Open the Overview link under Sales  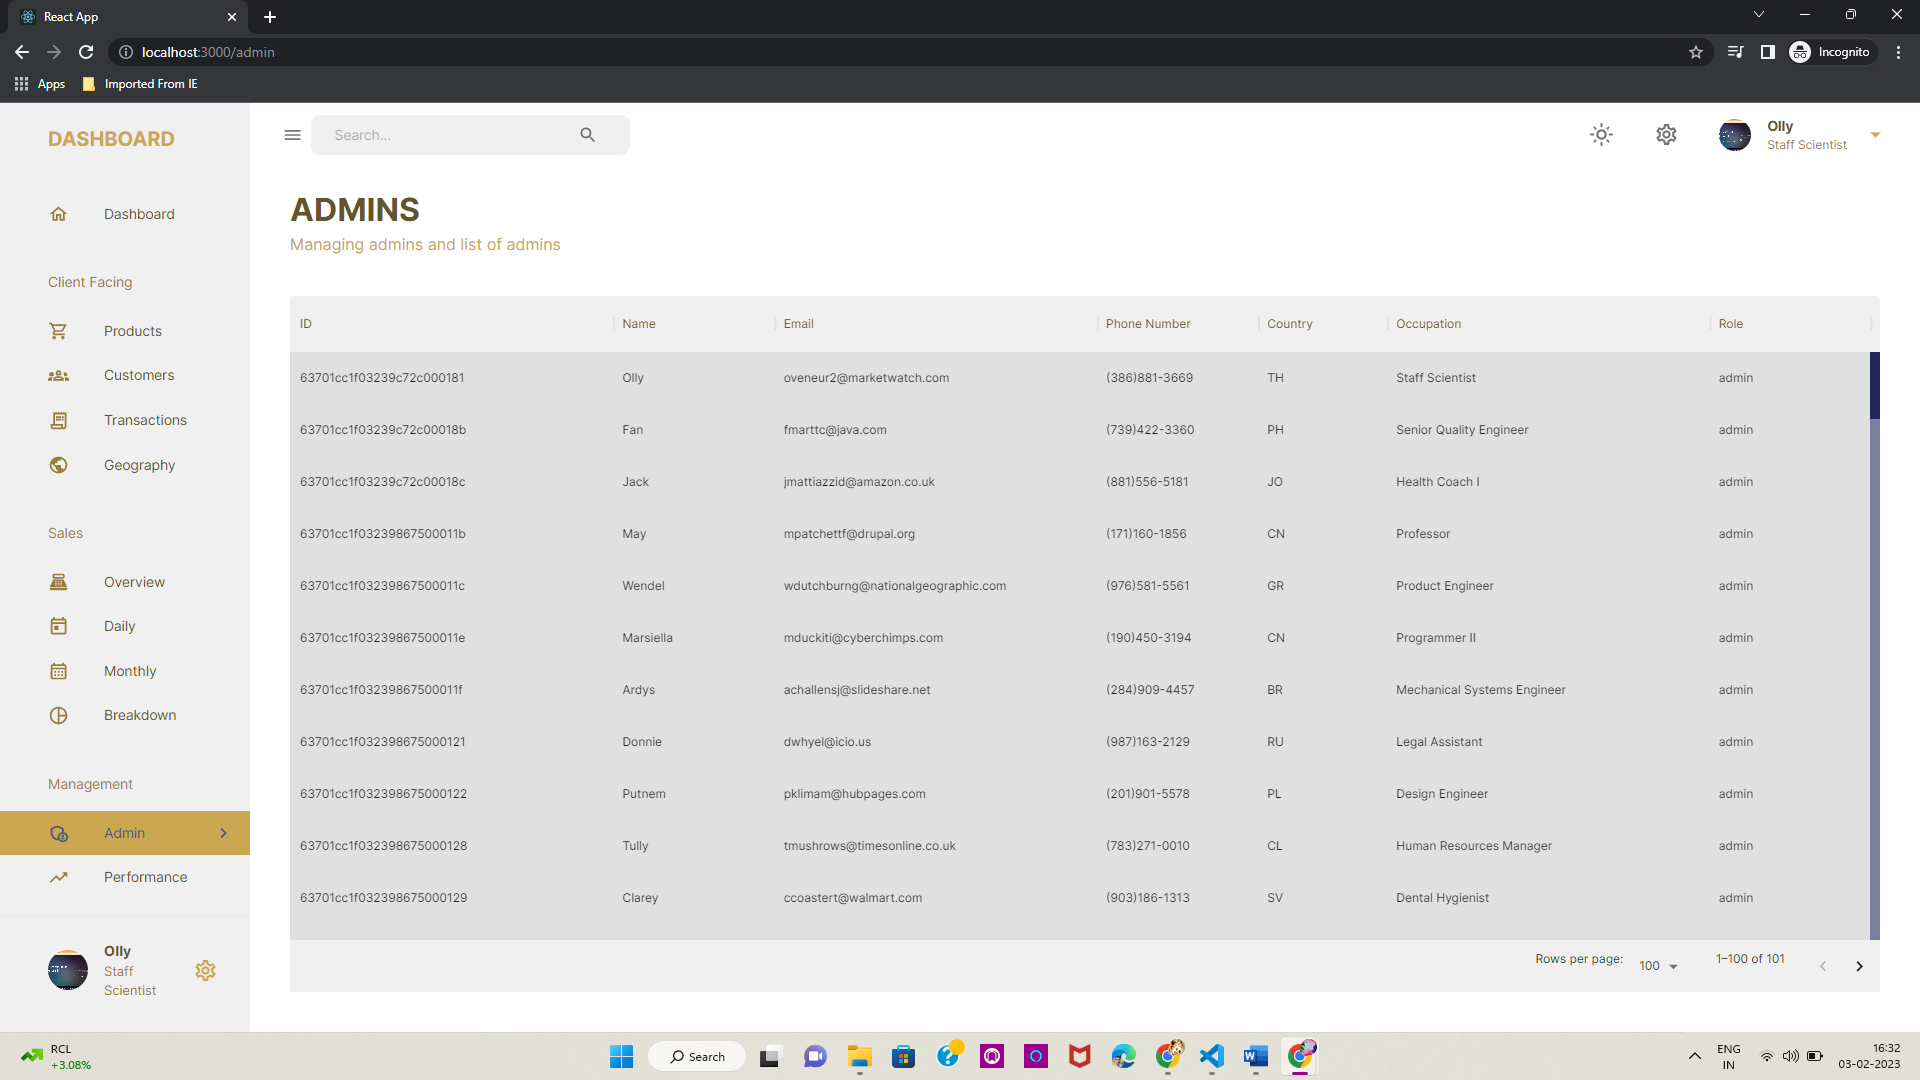coord(133,582)
